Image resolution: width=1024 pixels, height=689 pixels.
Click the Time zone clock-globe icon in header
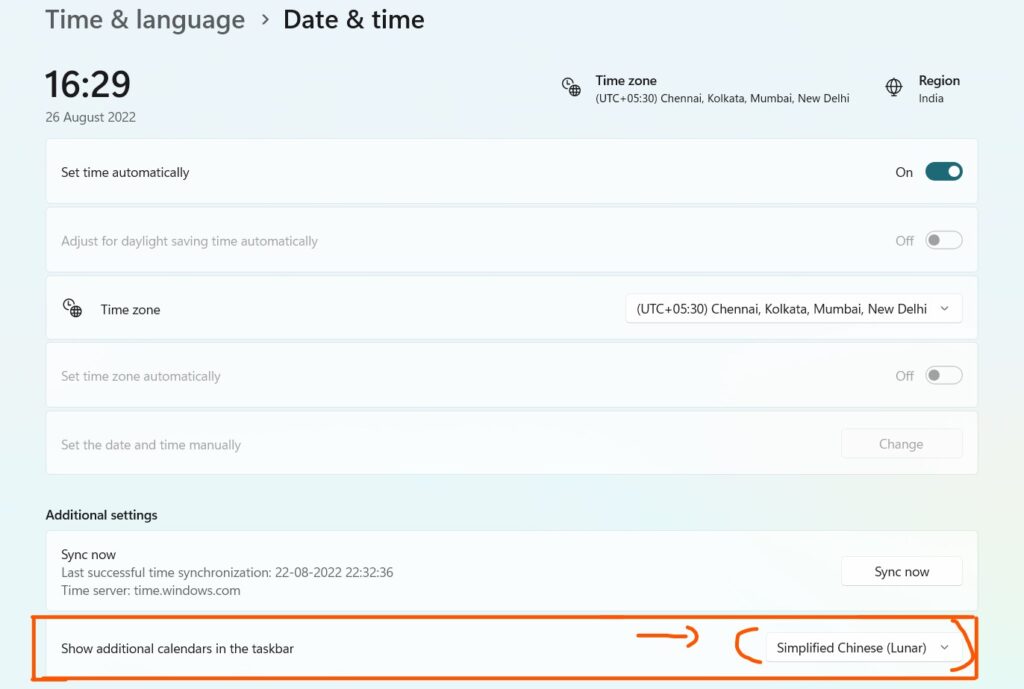571,88
